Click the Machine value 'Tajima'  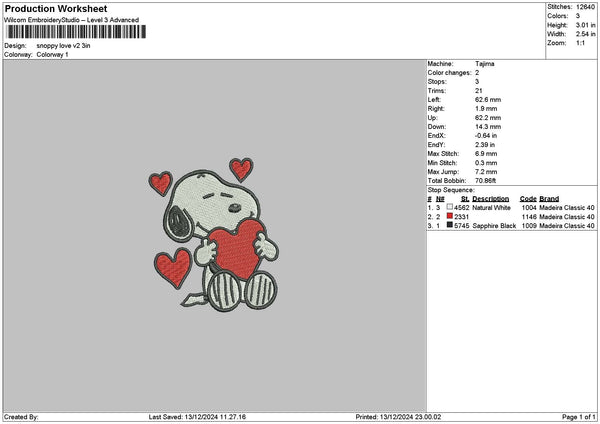click(484, 64)
